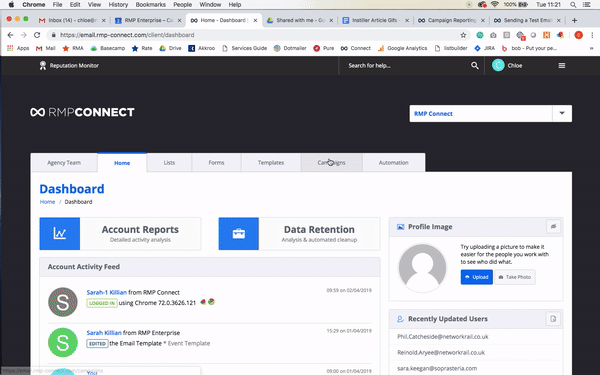The width and height of the screenshot is (600, 375).
Task: Reload the current page
Action: click(37, 35)
